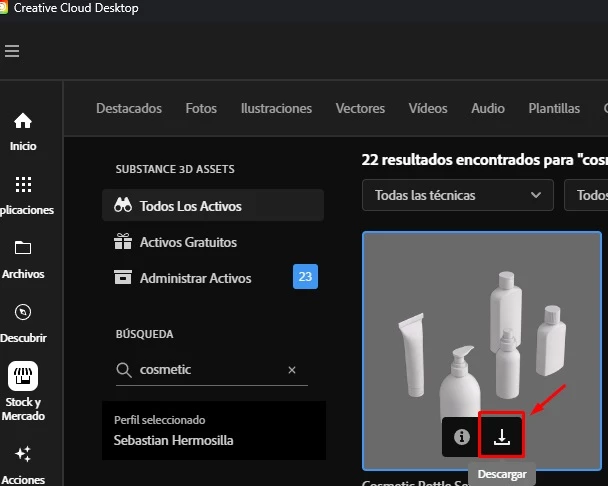The width and height of the screenshot is (608, 486).
Task: Select the Cosmetic Bottle thumbnail
Action: (482, 351)
